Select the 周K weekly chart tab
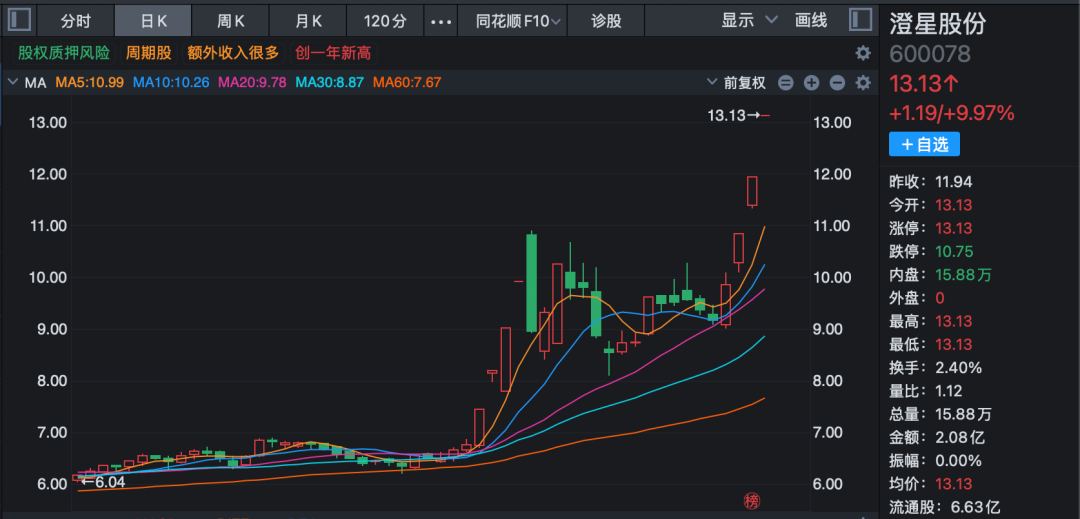 231,20
